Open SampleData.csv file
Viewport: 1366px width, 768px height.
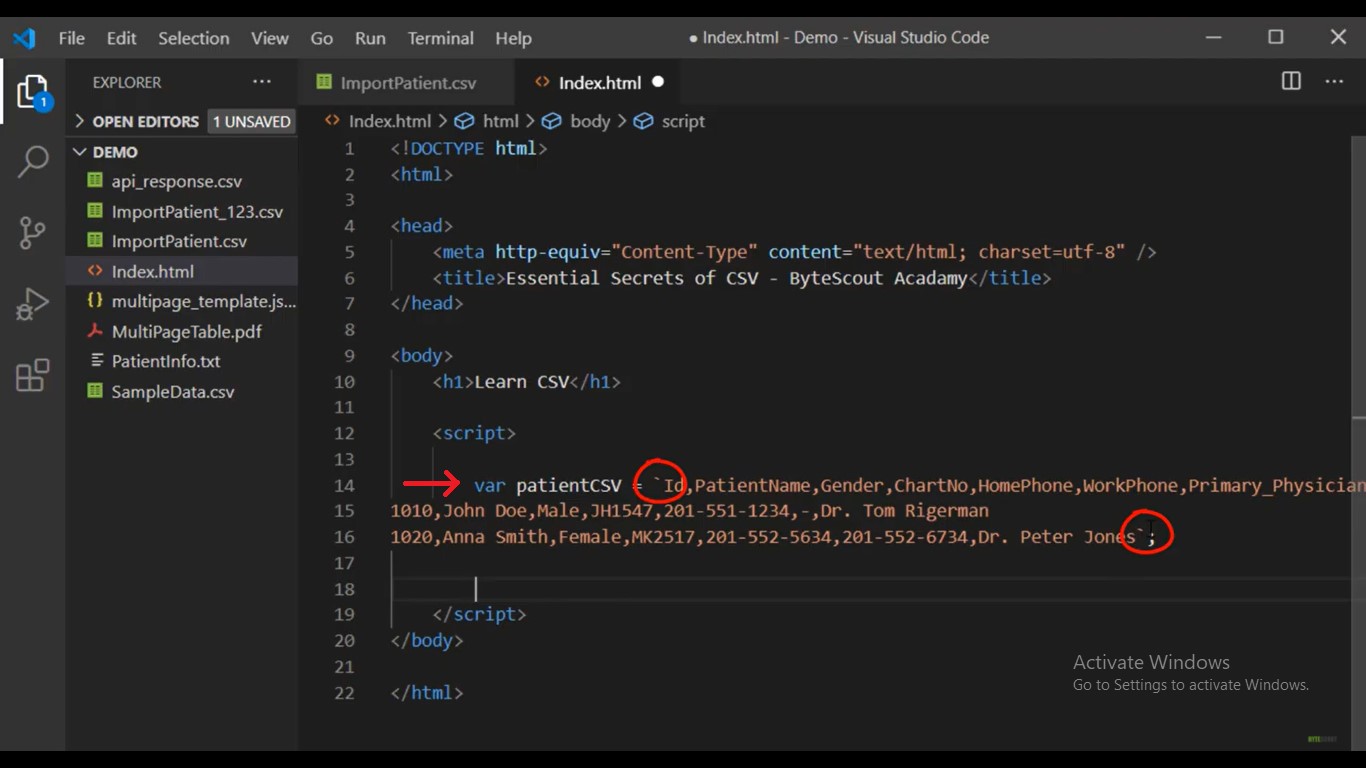click(173, 391)
